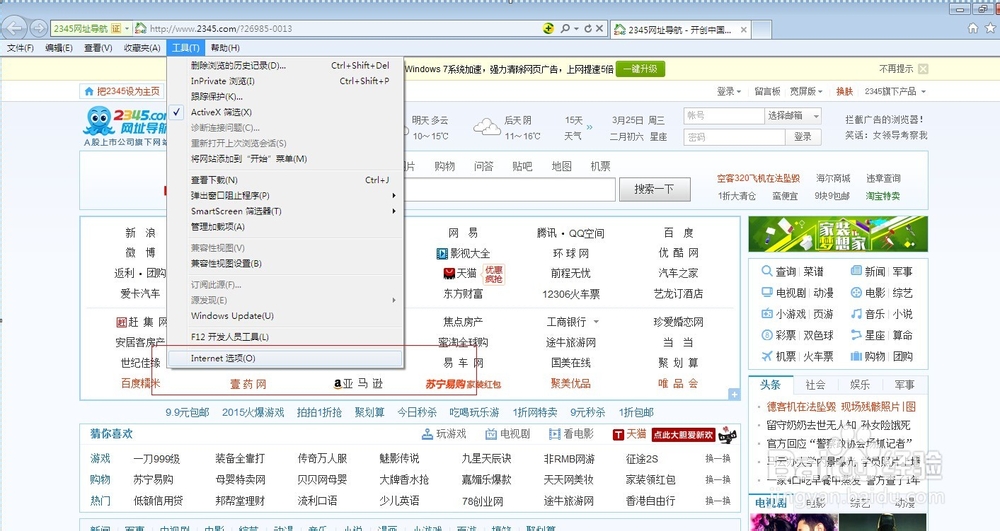The width and height of the screenshot is (1000, 531).
Task: Click the 登录 button beside password field
Action: (803, 137)
